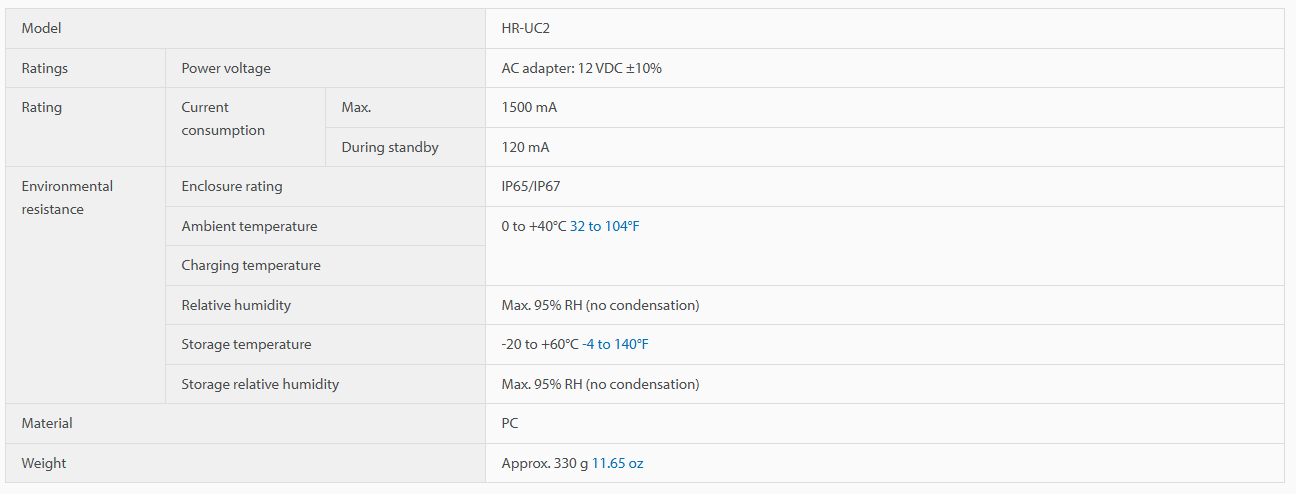Click the blue -4 to 140°F text
1296x494 pixels.
(x=615, y=344)
